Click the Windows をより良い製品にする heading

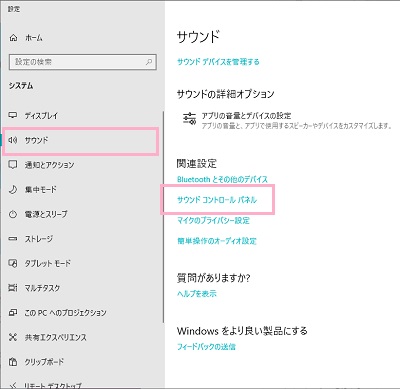tap(242, 331)
